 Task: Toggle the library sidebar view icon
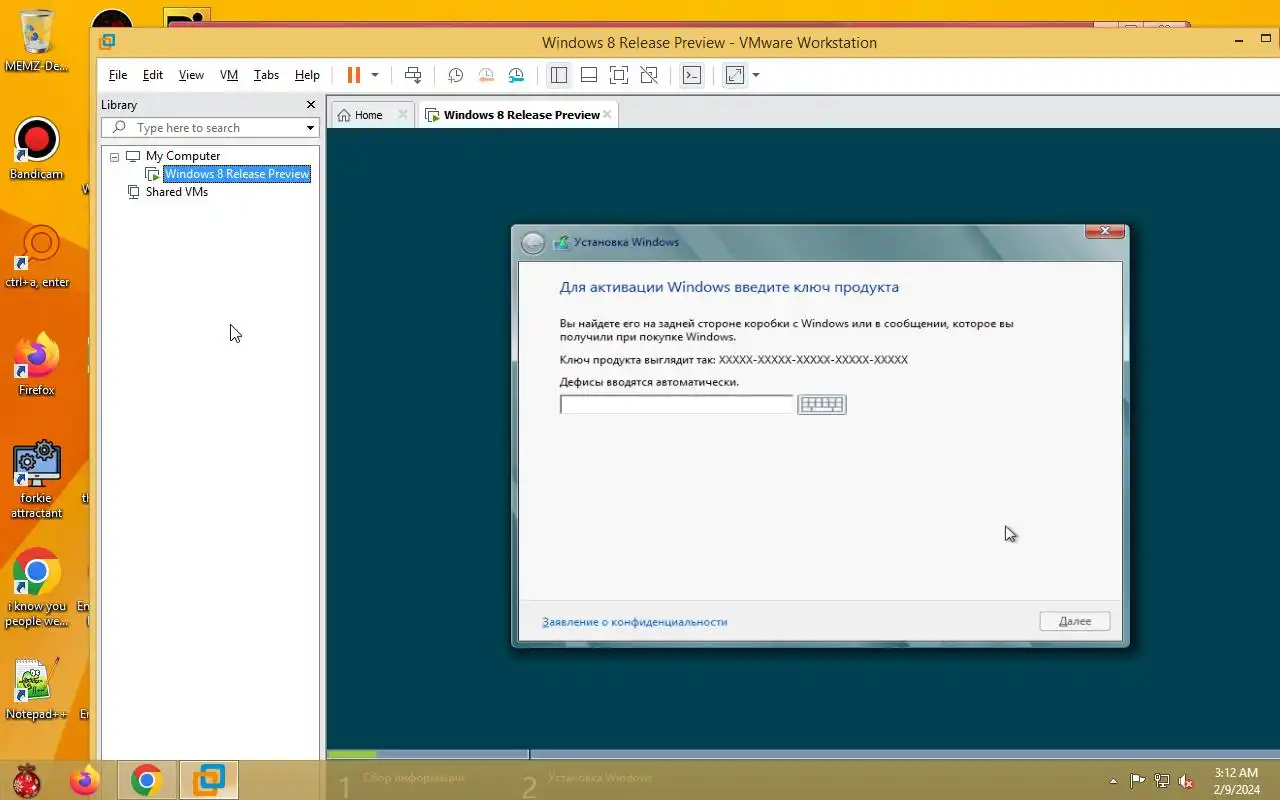[x=559, y=75]
